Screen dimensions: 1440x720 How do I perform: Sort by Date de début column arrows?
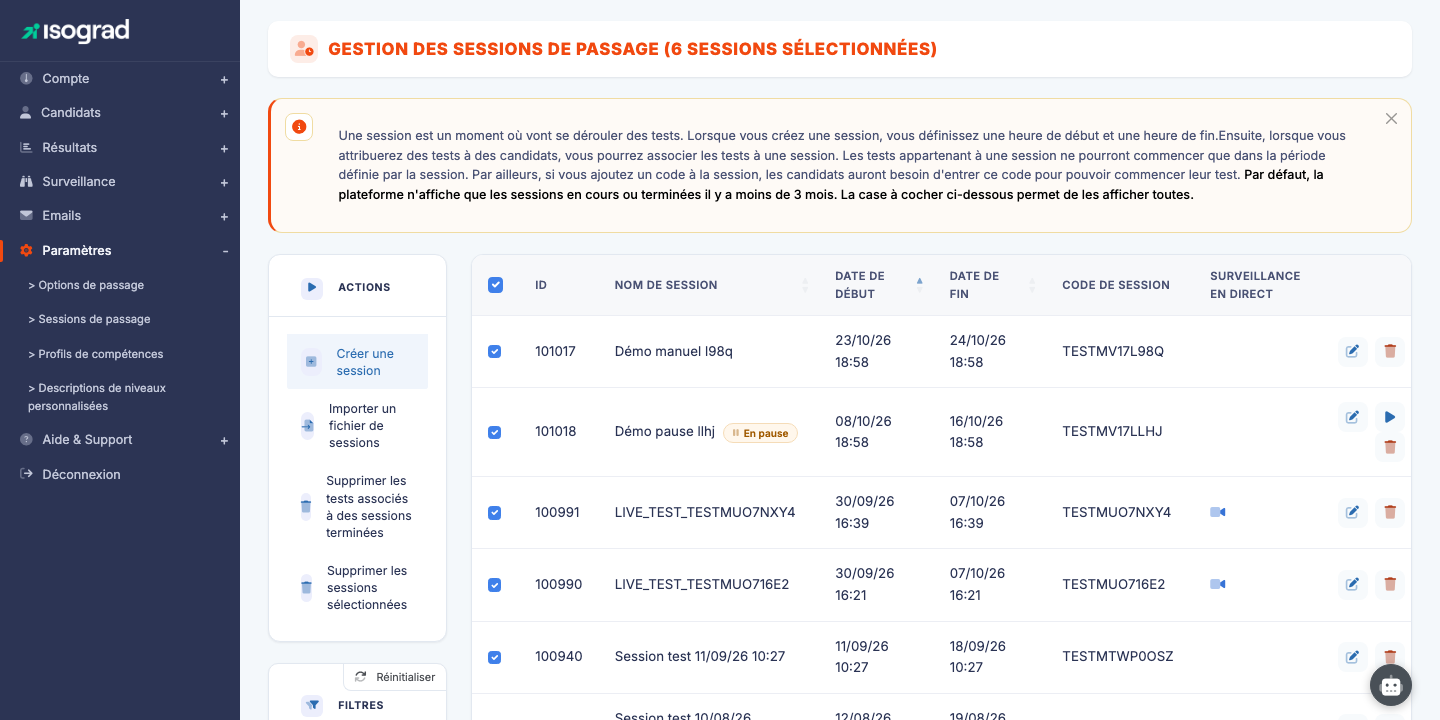(x=919, y=285)
